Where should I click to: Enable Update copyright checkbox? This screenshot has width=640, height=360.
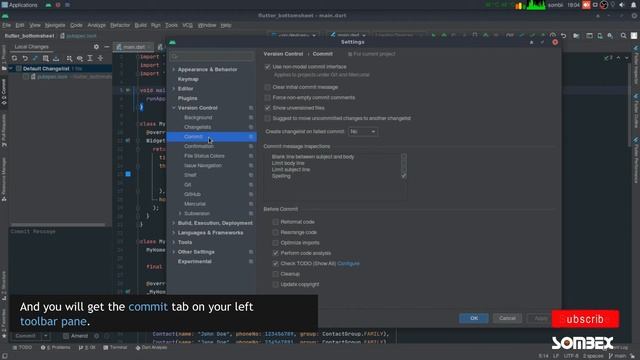276,284
